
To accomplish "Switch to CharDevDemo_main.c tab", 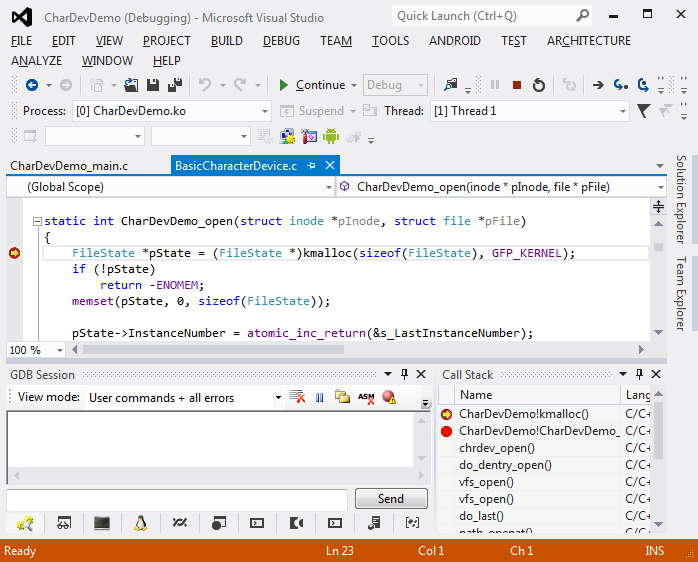I will (69, 166).
